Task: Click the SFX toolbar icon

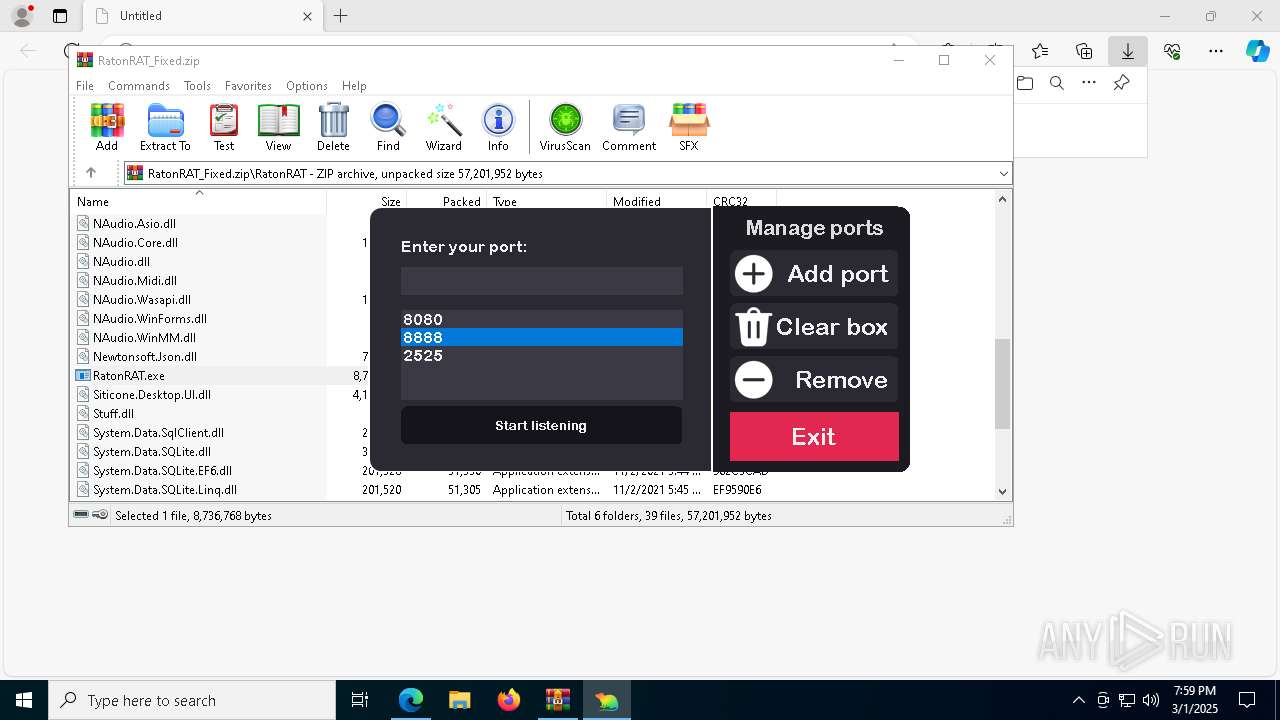Action: coord(689,127)
